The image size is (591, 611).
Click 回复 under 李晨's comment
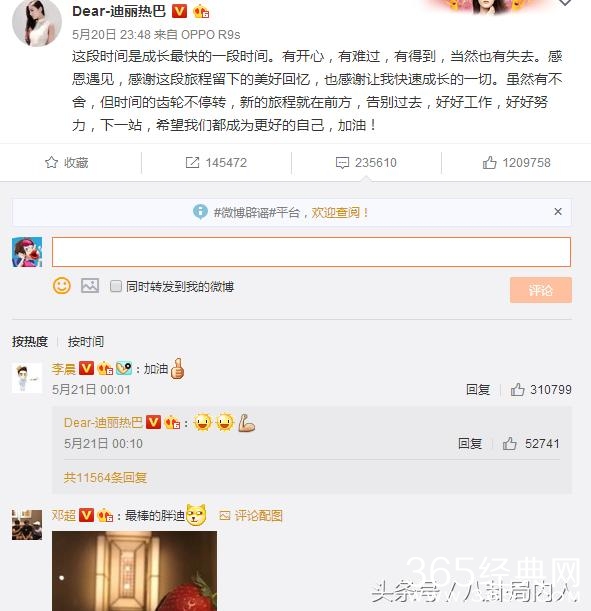click(478, 389)
